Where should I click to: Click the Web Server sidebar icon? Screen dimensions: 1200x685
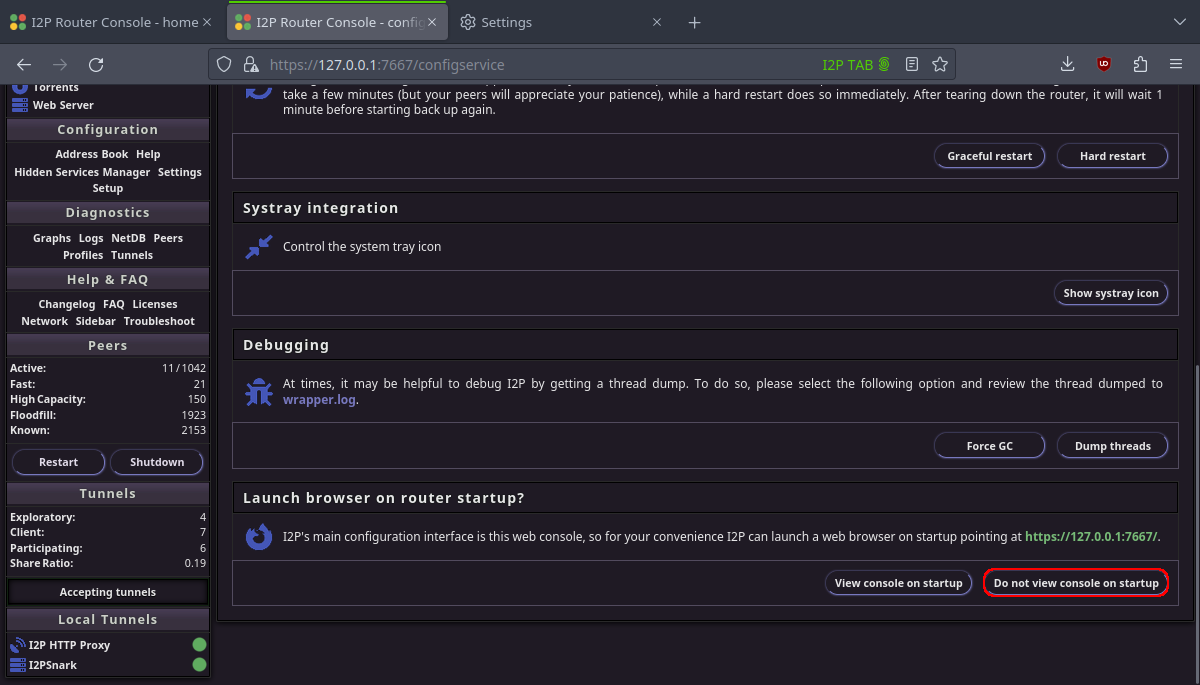(19, 105)
